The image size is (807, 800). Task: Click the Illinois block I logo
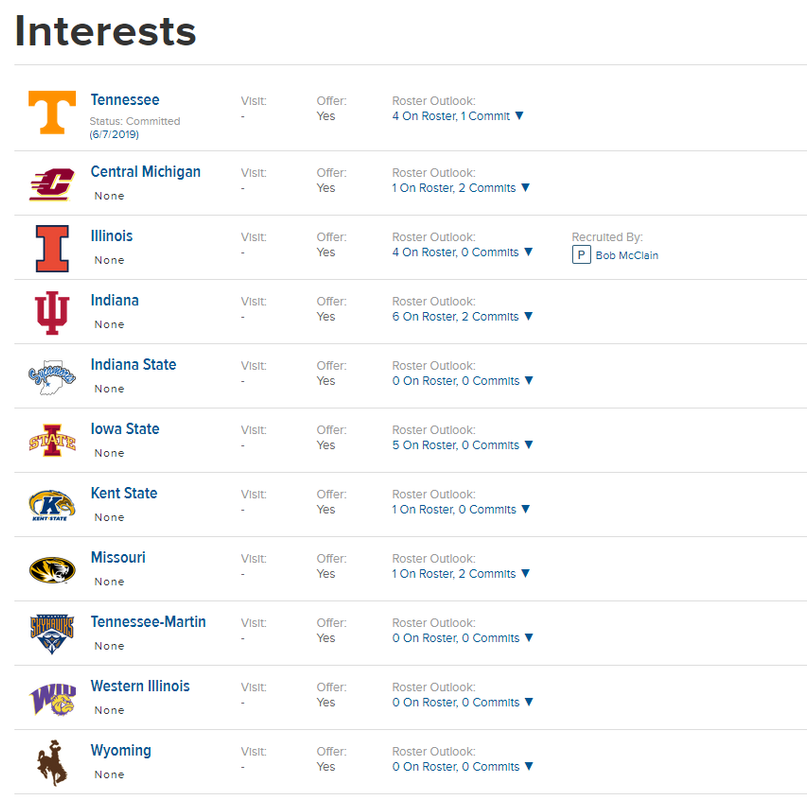[x=52, y=248]
